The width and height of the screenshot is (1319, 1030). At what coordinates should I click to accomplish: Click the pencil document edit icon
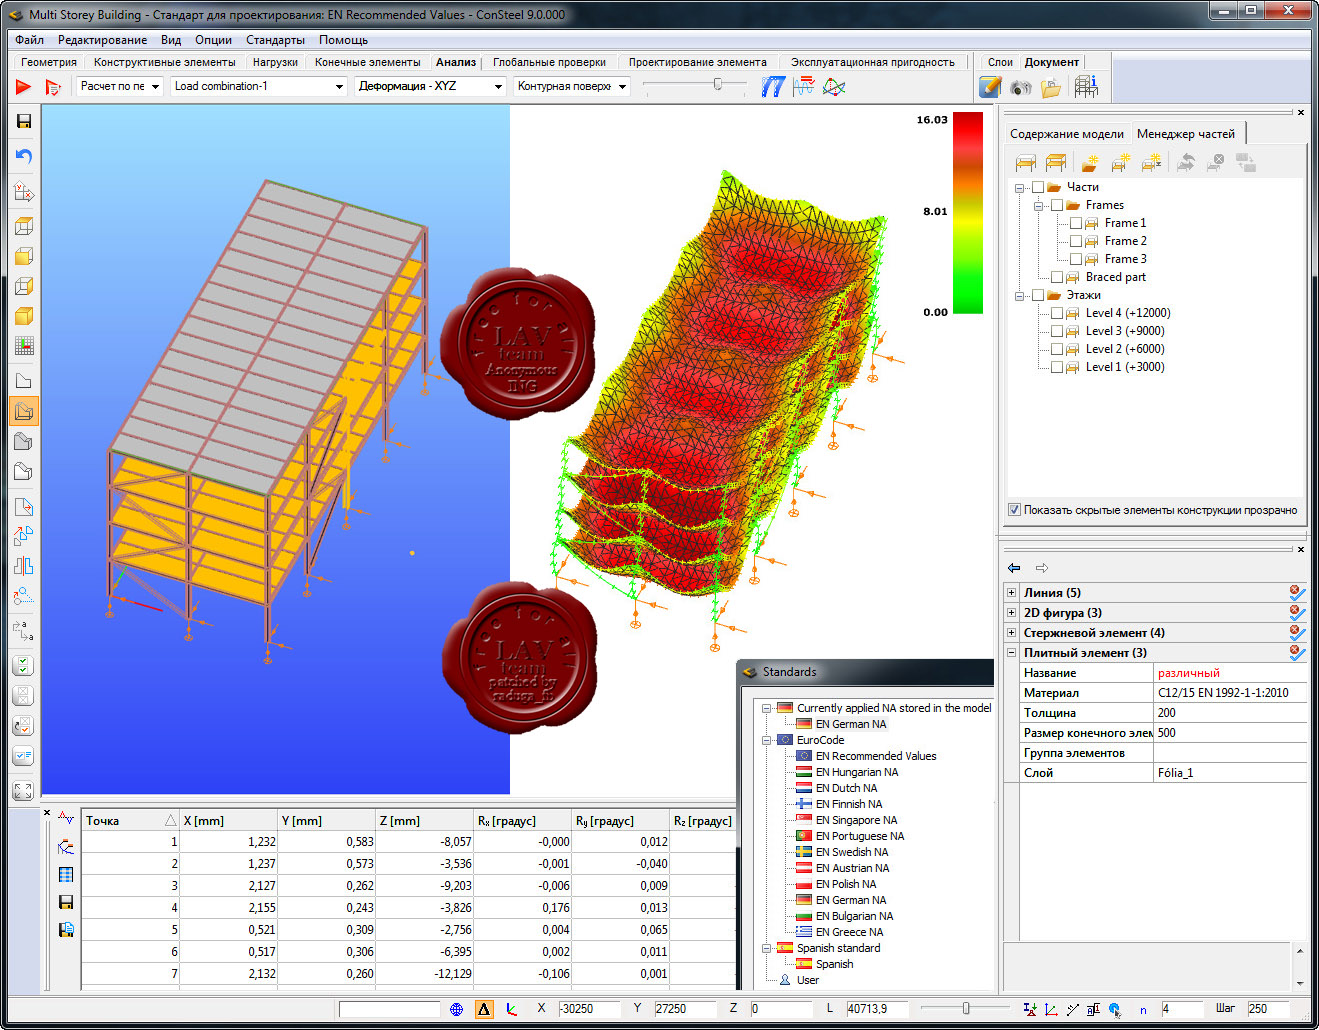coord(990,87)
